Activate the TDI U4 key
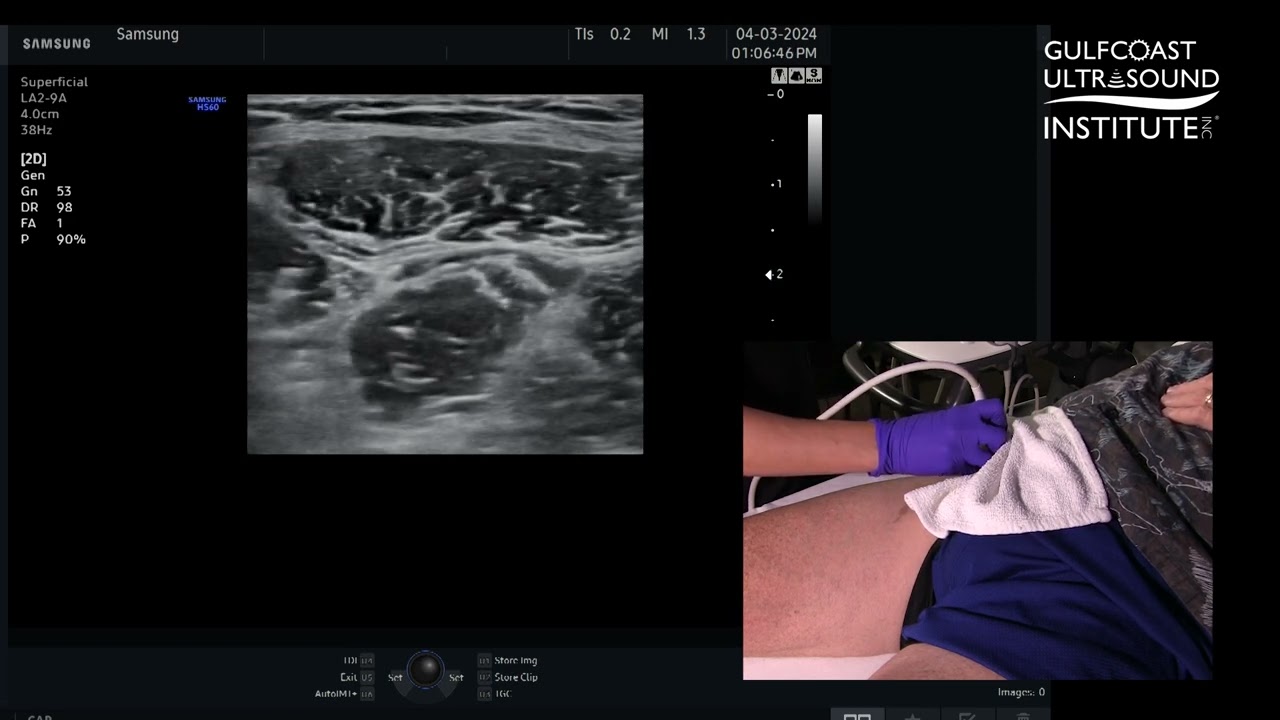 [358, 660]
